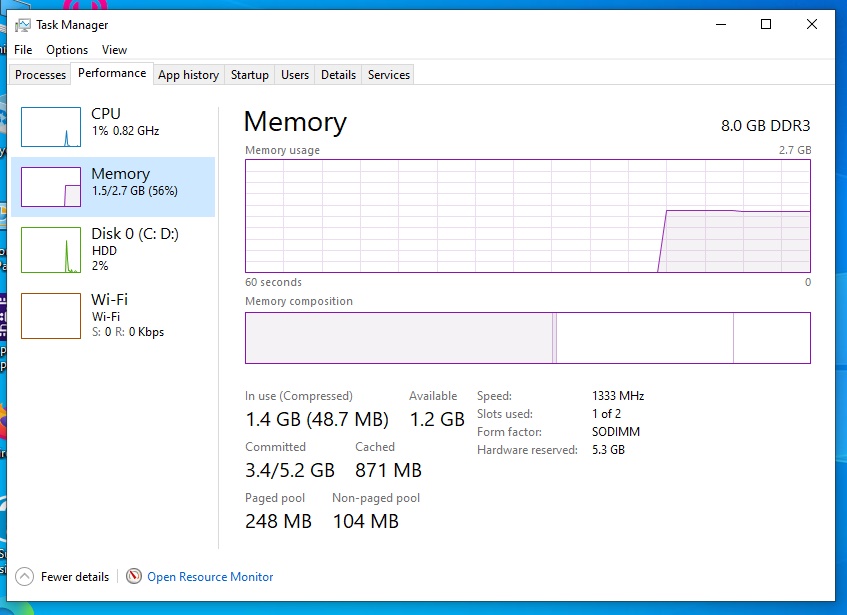Click the Slots used value 1 of 2
This screenshot has height=615, width=847.
606,414
